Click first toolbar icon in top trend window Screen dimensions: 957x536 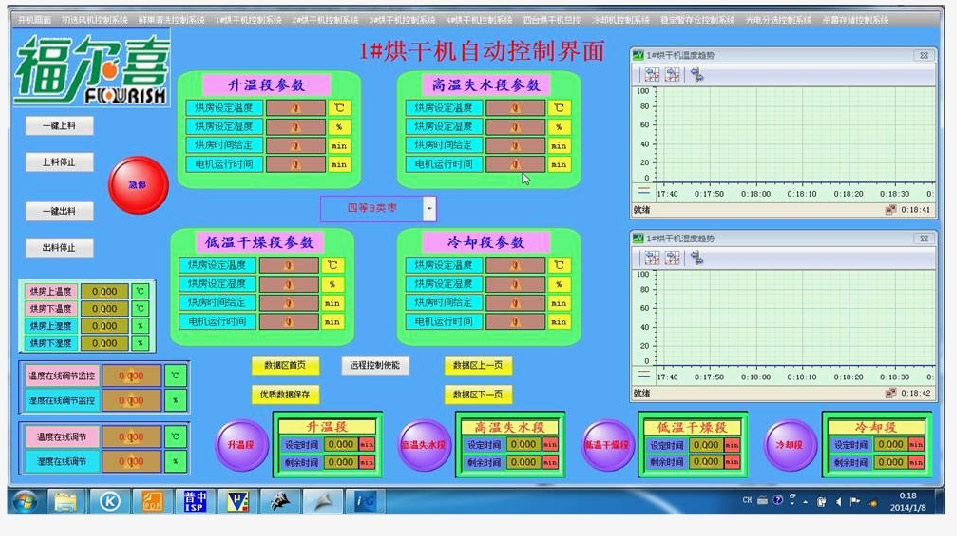pyautogui.click(x=651, y=74)
